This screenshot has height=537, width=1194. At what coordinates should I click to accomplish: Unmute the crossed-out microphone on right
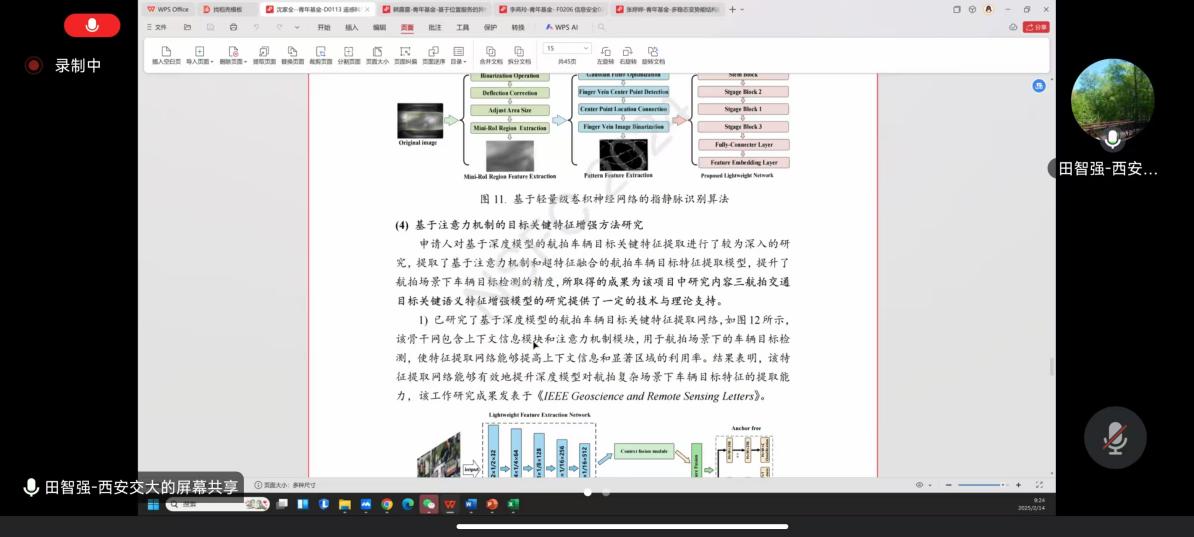[x=1115, y=438]
